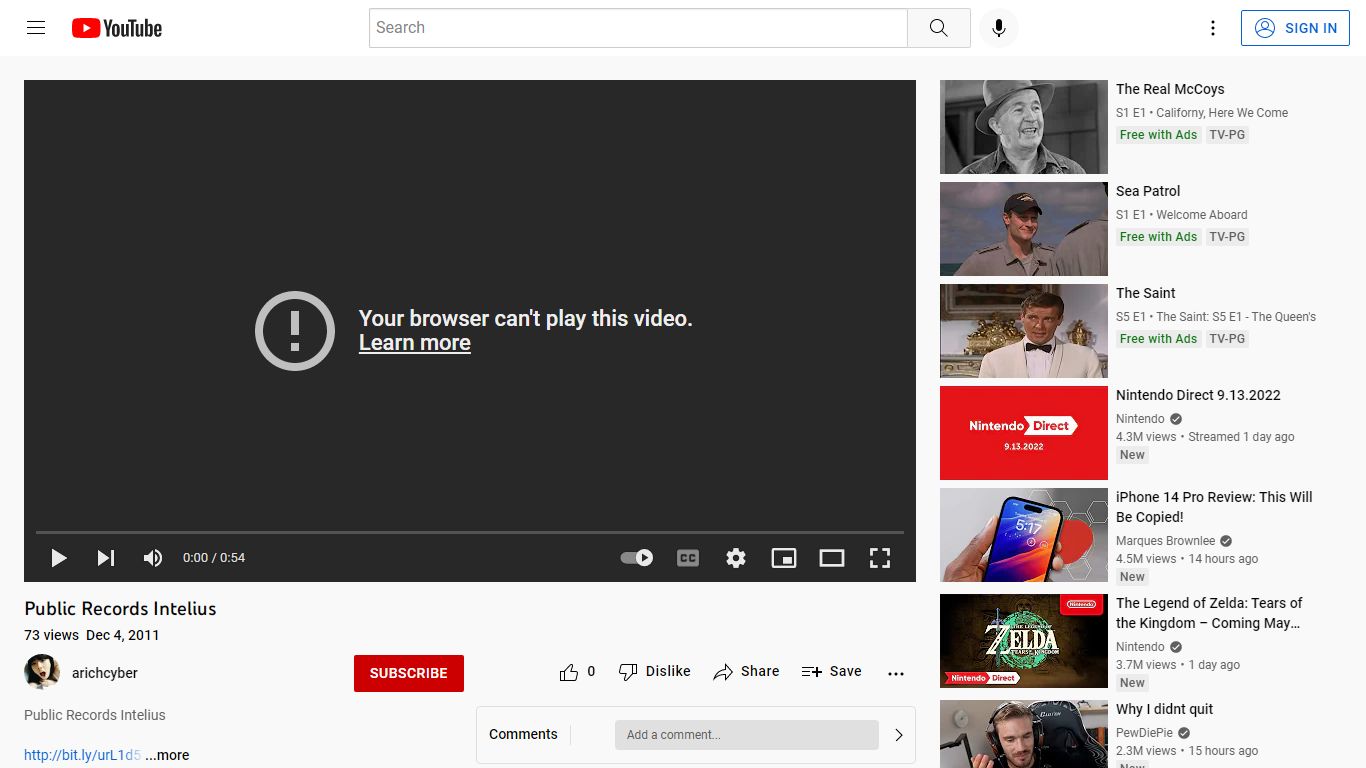The width and height of the screenshot is (1366, 768).
Task: Open The Real McCoys thumbnail
Action: click(x=1024, y=127)
